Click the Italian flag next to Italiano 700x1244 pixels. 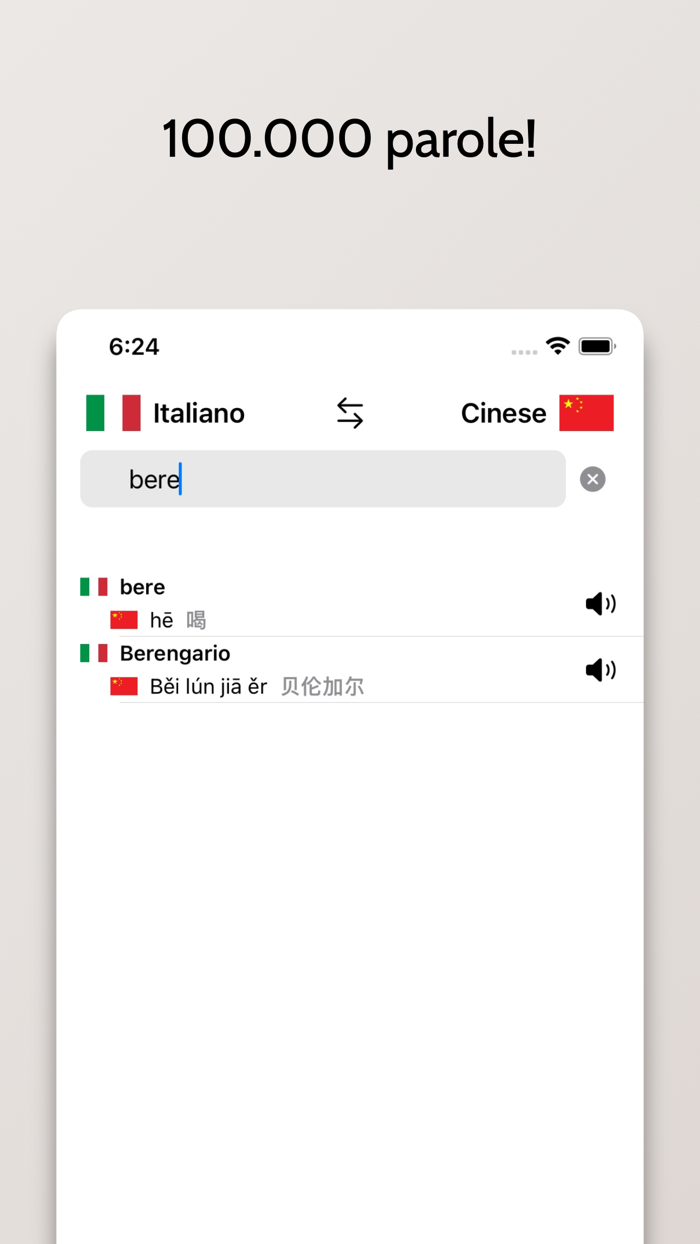pyautogui.click(x=113, y=412)
